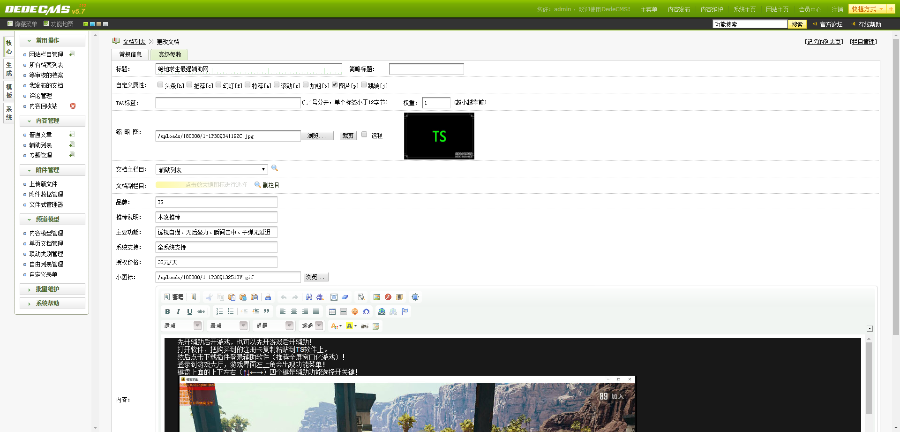Click the Insert Image editor icon
900x432 pixels.
[377, 297]
